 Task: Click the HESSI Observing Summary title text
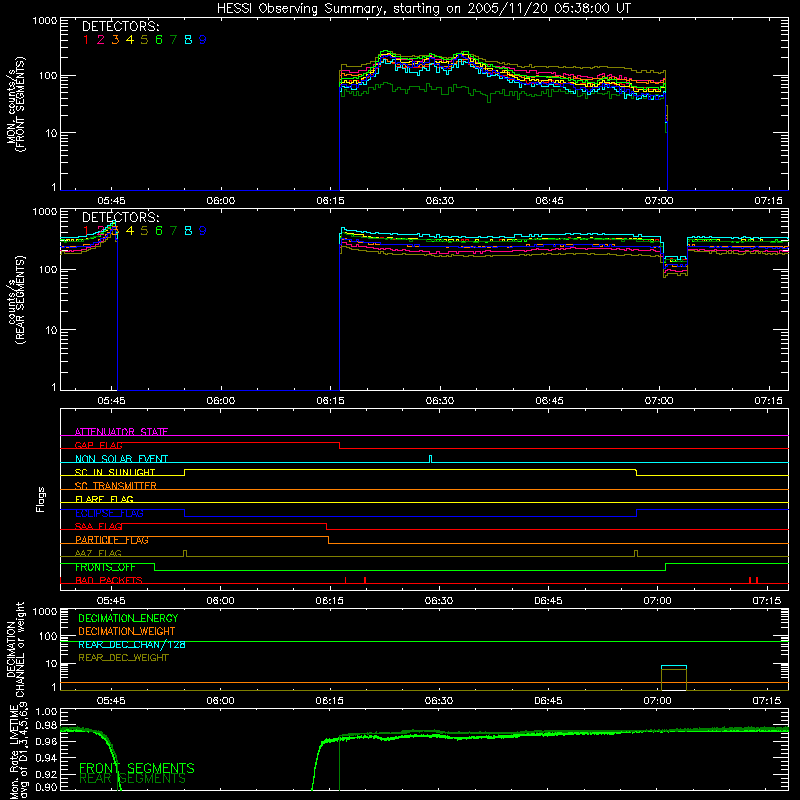coord(423,9)
